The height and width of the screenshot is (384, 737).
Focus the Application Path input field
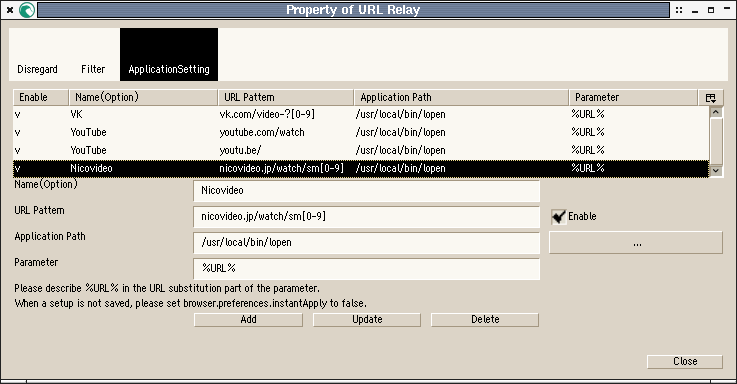[366, 243]
